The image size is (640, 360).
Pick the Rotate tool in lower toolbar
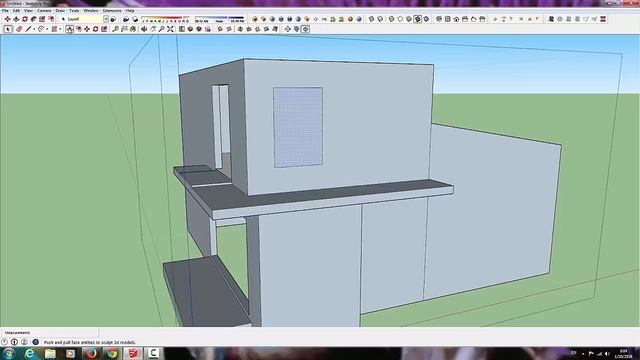click(96, 29)
